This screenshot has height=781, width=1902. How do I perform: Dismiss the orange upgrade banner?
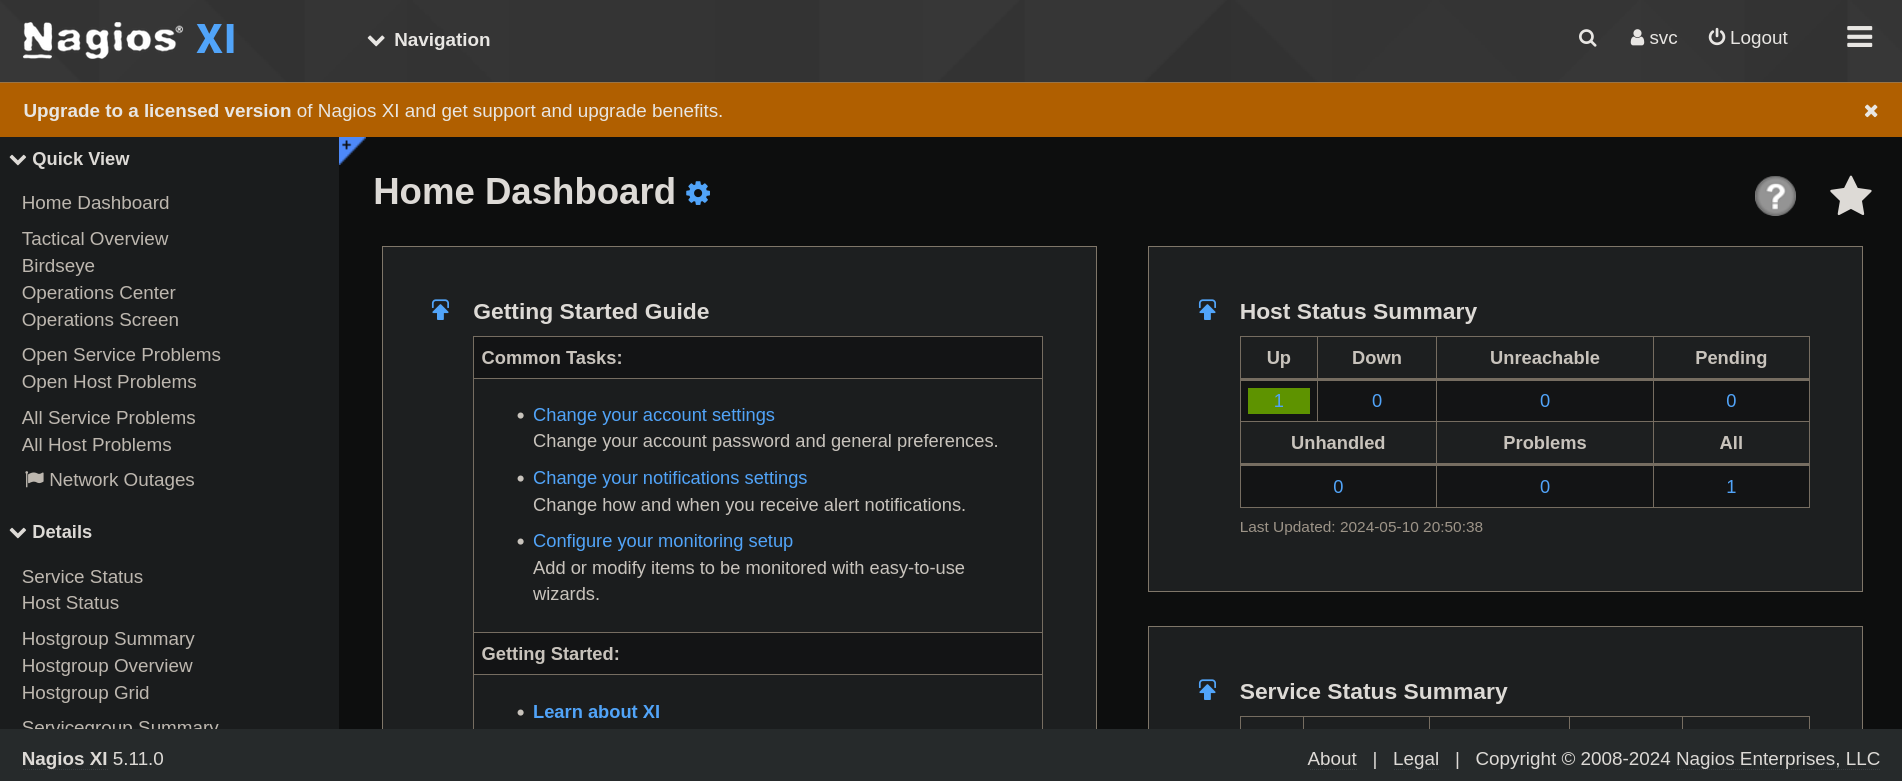click(x=1871, y=111)
